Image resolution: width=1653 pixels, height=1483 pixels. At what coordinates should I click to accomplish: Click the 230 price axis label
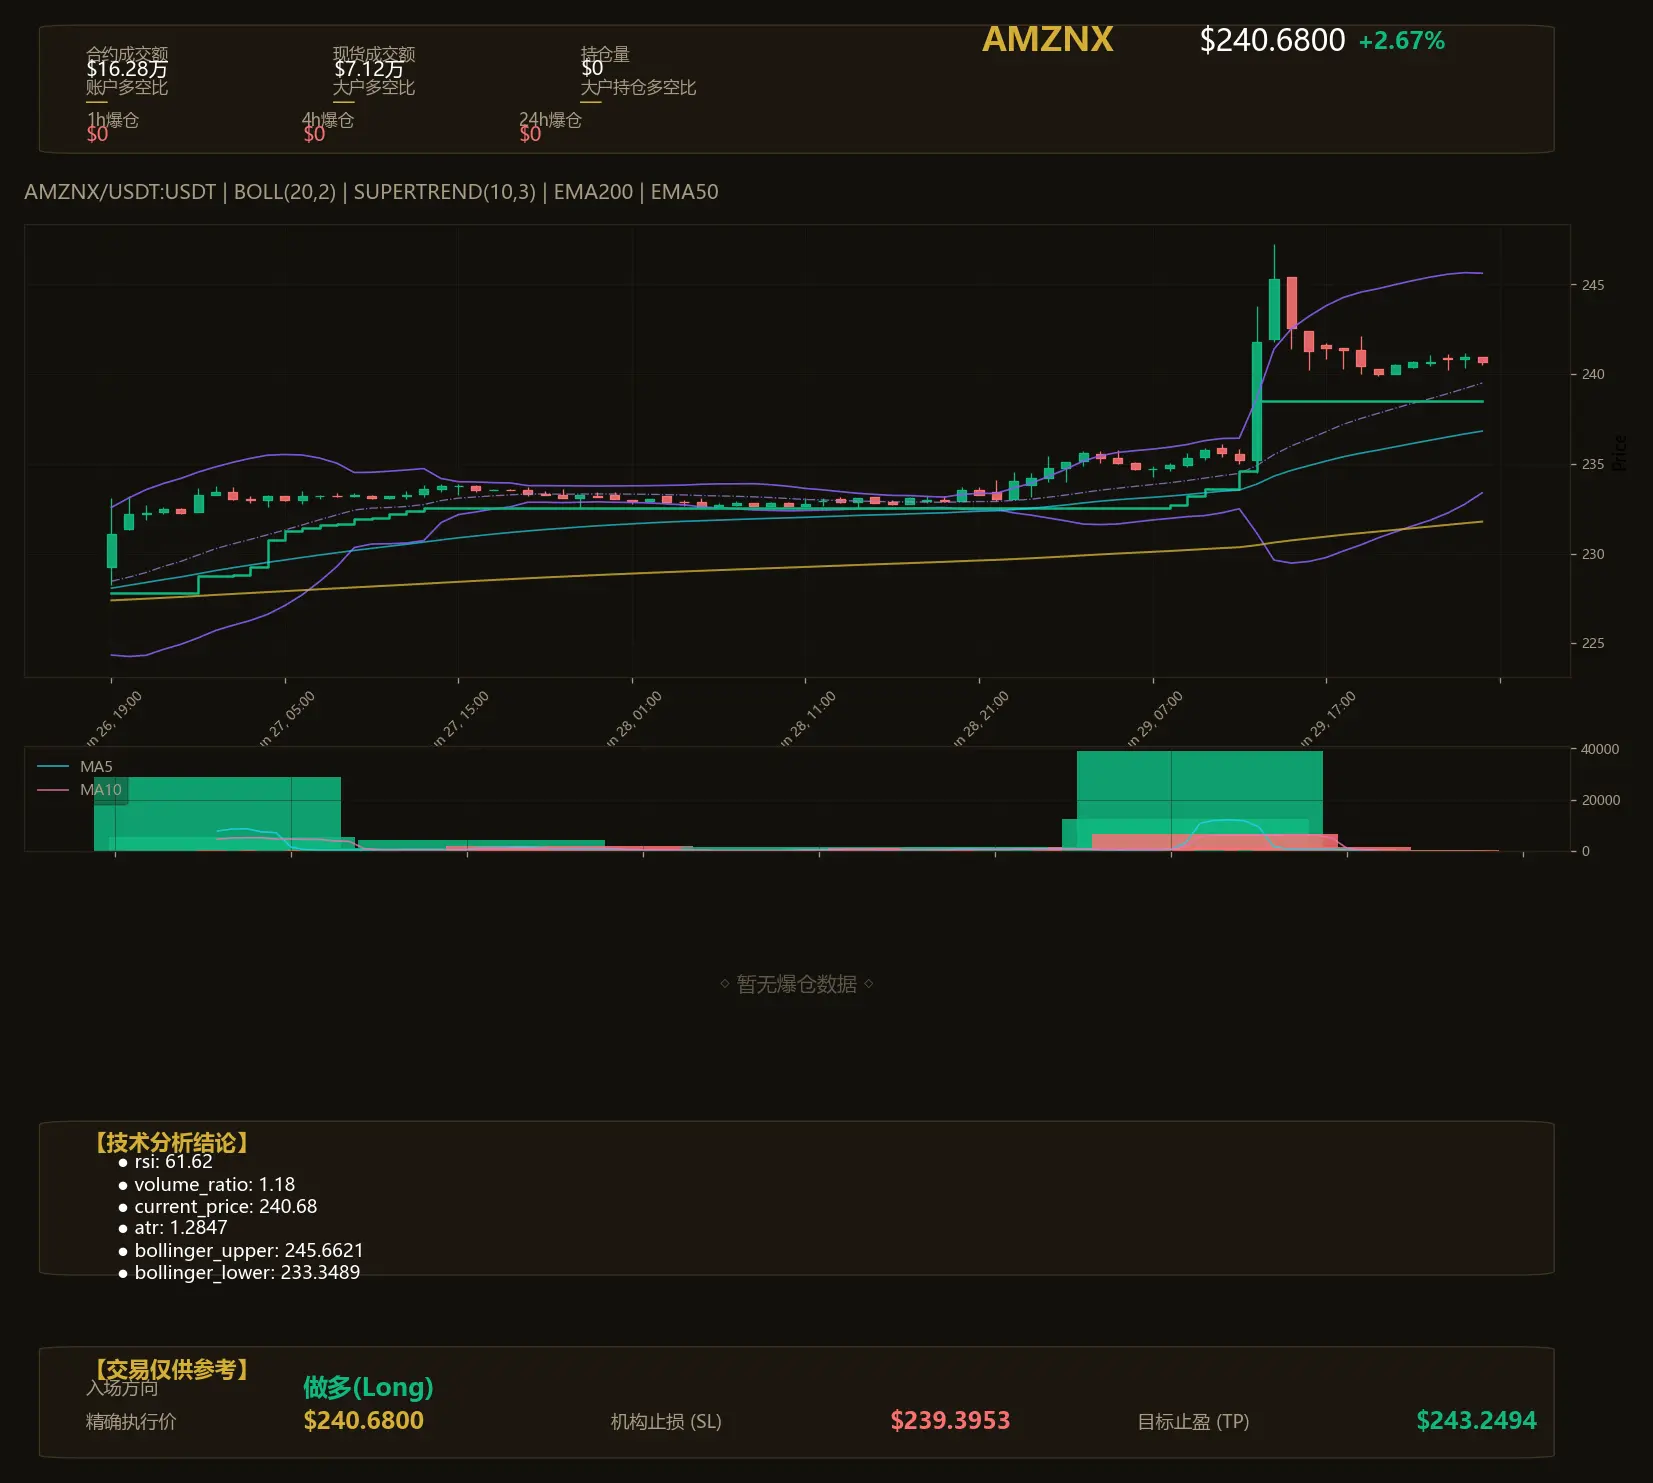tap(1592, 554)
